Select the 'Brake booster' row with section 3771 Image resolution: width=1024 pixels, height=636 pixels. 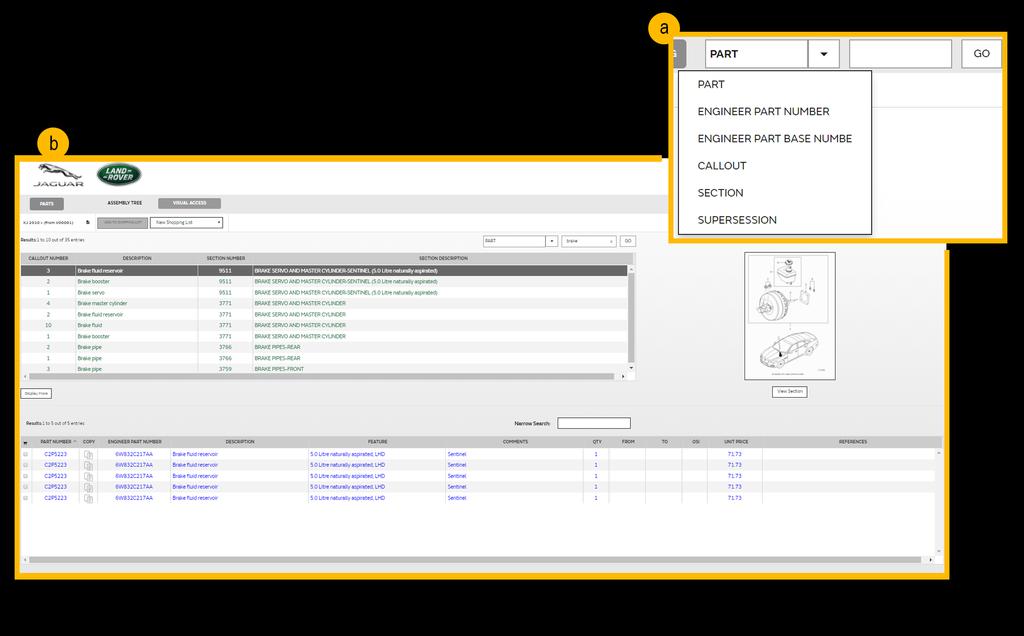coord(324,336)
